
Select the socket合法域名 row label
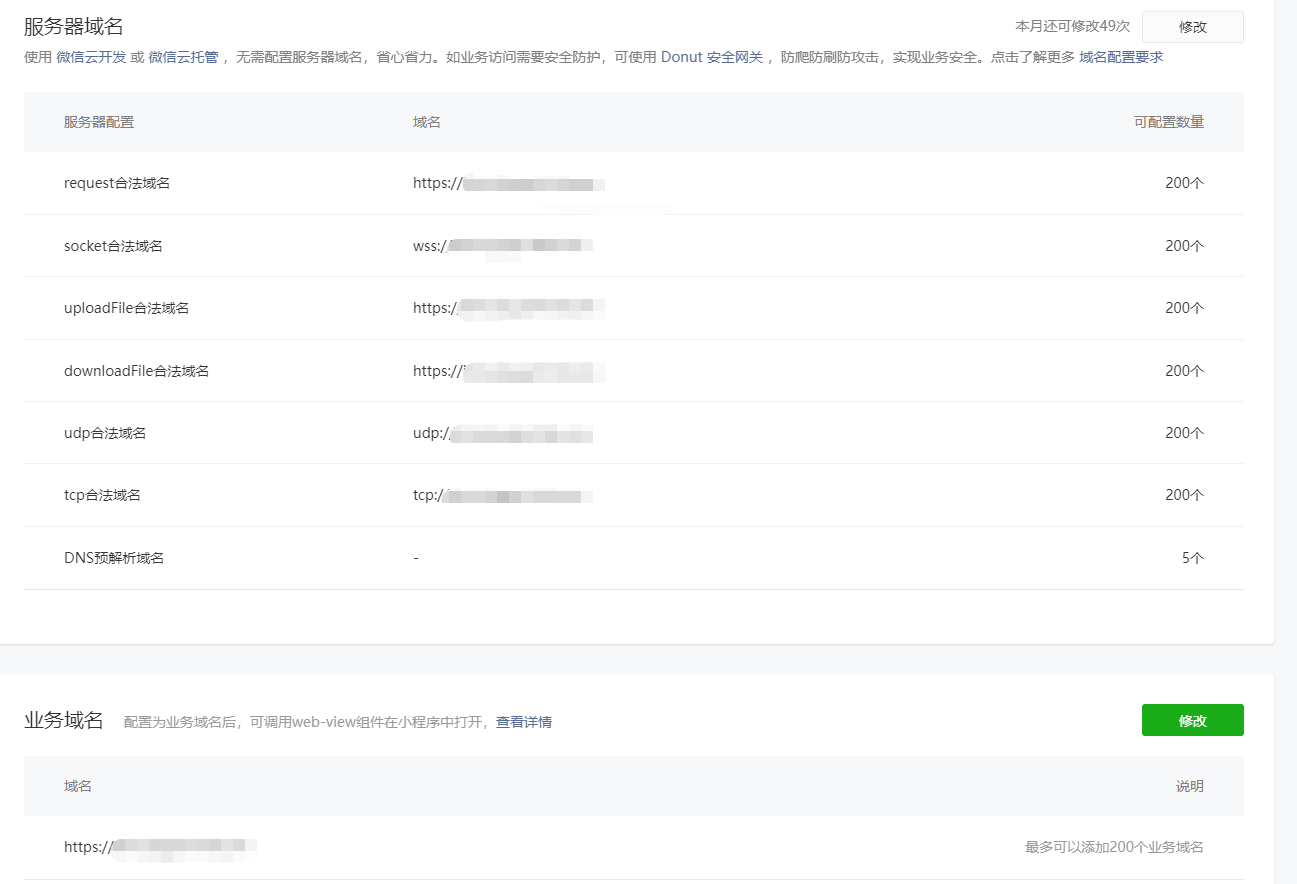113,246
